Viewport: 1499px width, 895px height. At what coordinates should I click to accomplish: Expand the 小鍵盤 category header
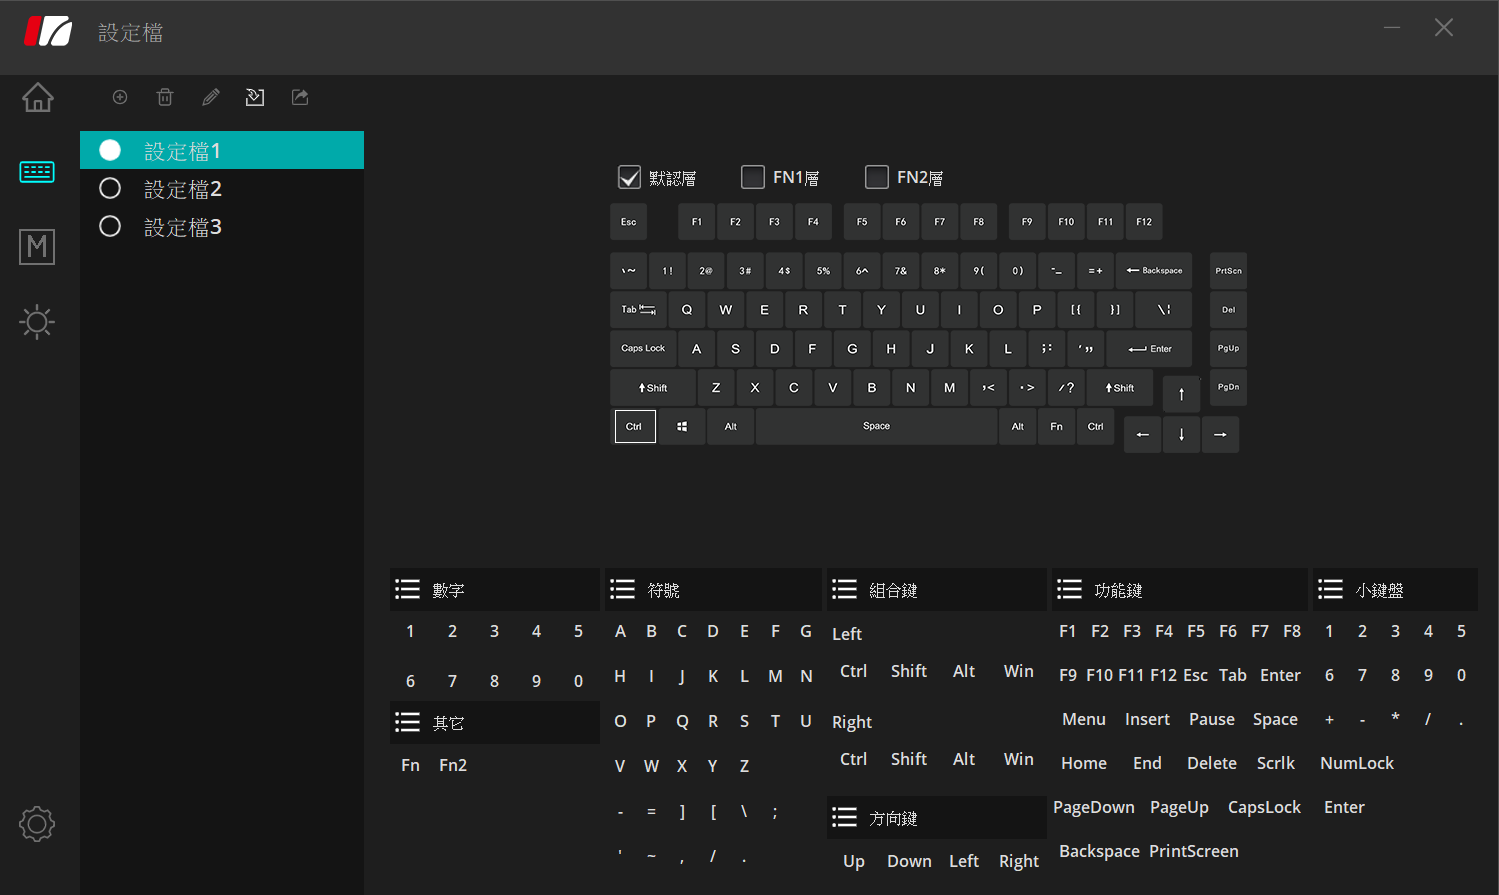coord(1395,590)
